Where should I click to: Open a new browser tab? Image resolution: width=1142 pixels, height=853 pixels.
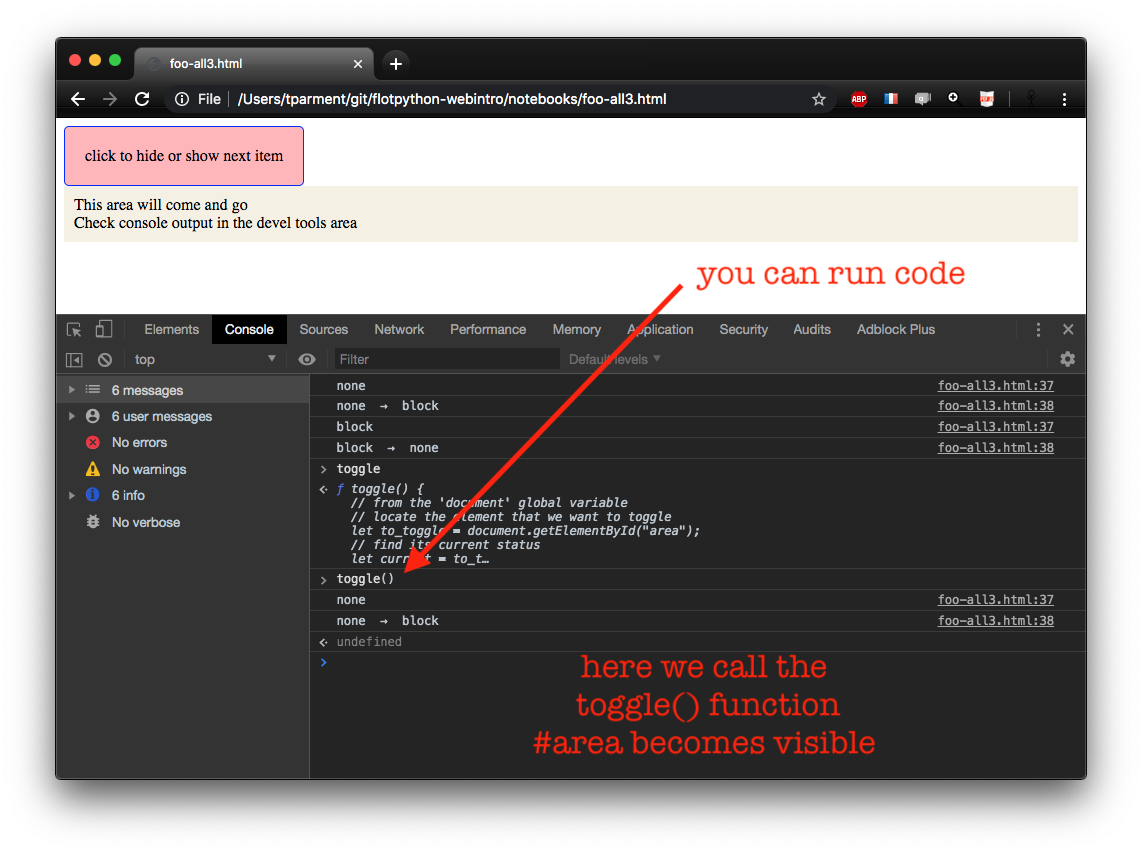(x=396, y=64)
